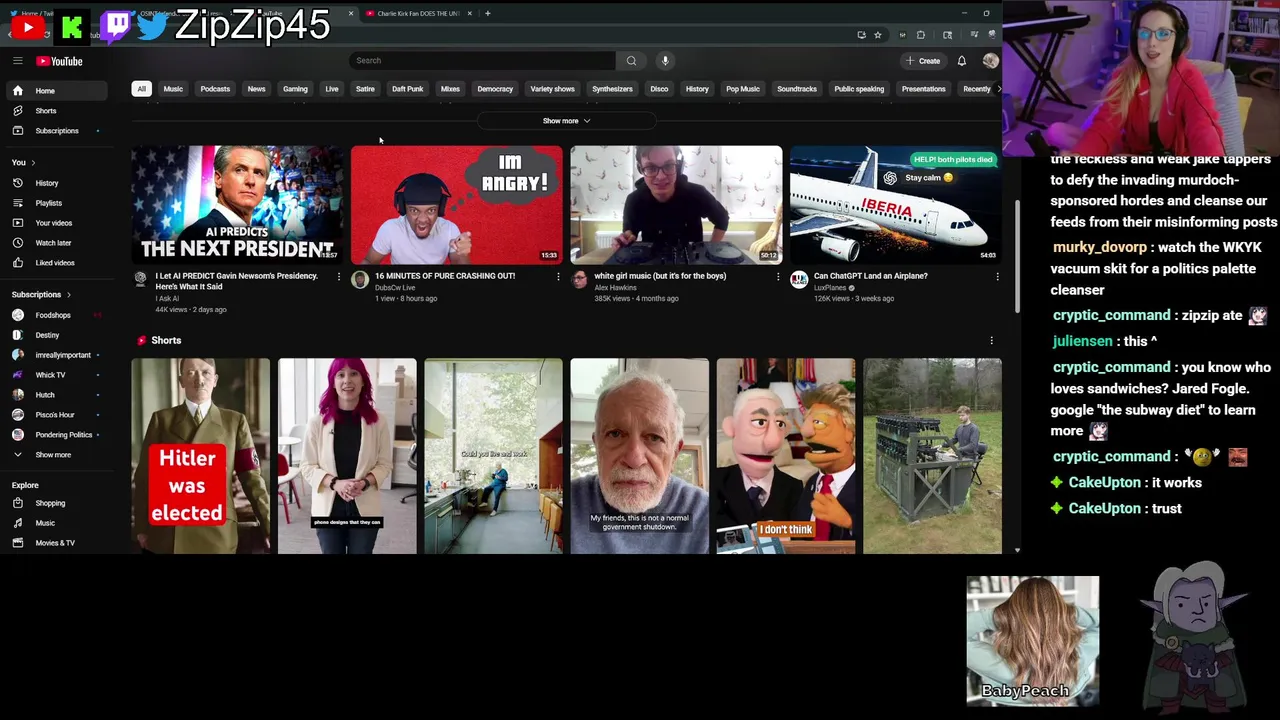The height and width of the screenshot is (720, 1280).
Task: Expand the Subscriptions section header
Action: click(x=41, y=295)
